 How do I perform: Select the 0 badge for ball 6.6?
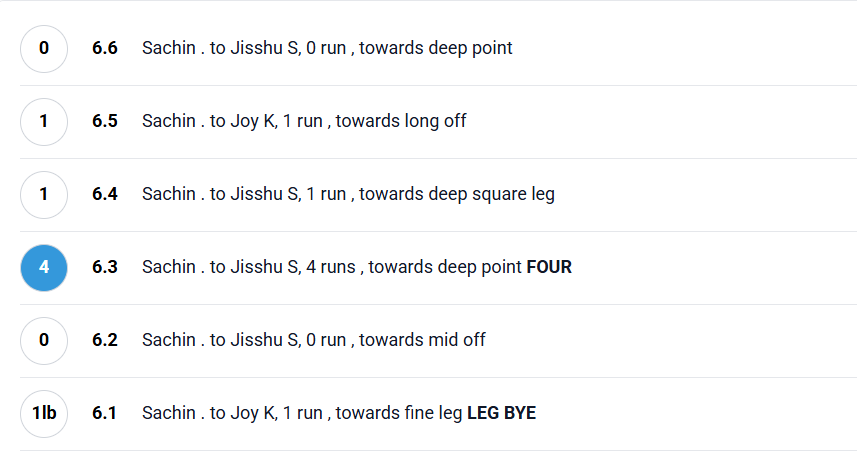tap(44, 48)
